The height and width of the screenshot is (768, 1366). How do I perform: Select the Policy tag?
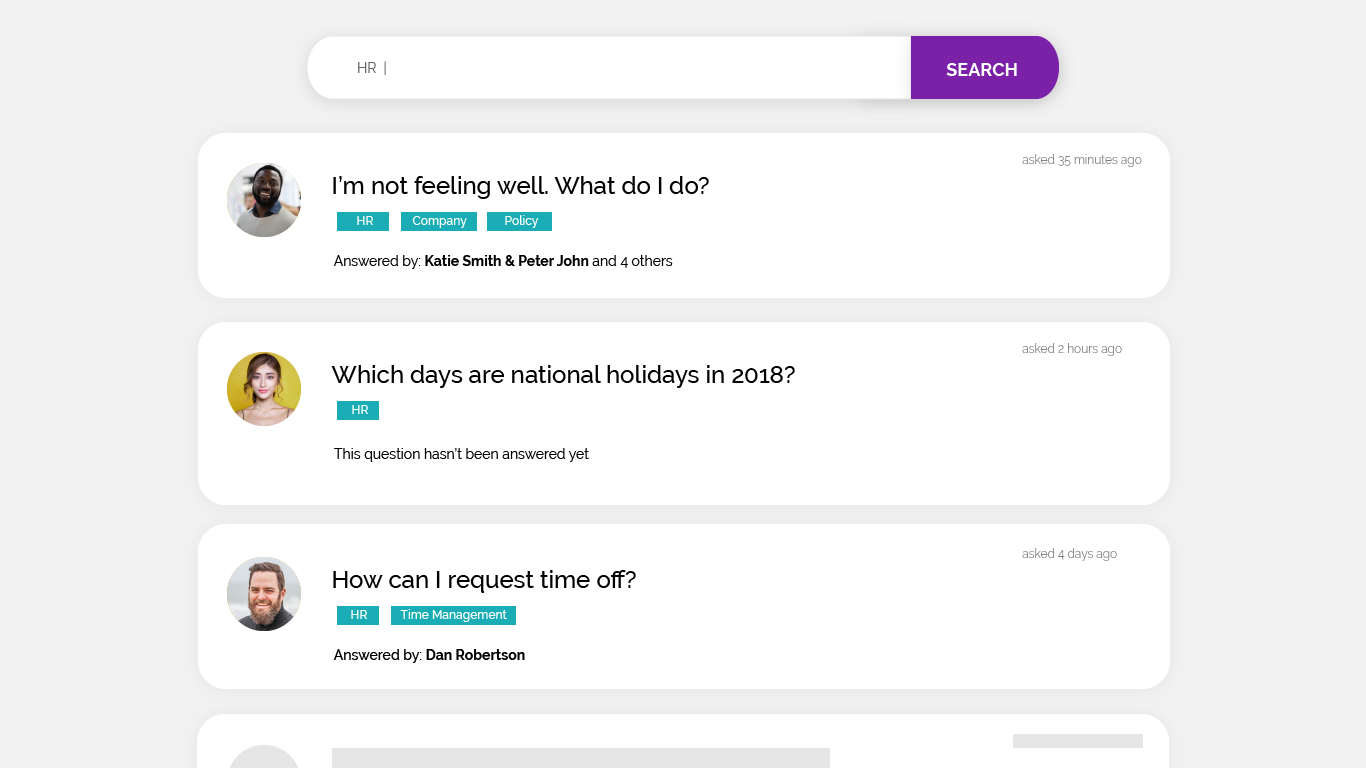519,221
